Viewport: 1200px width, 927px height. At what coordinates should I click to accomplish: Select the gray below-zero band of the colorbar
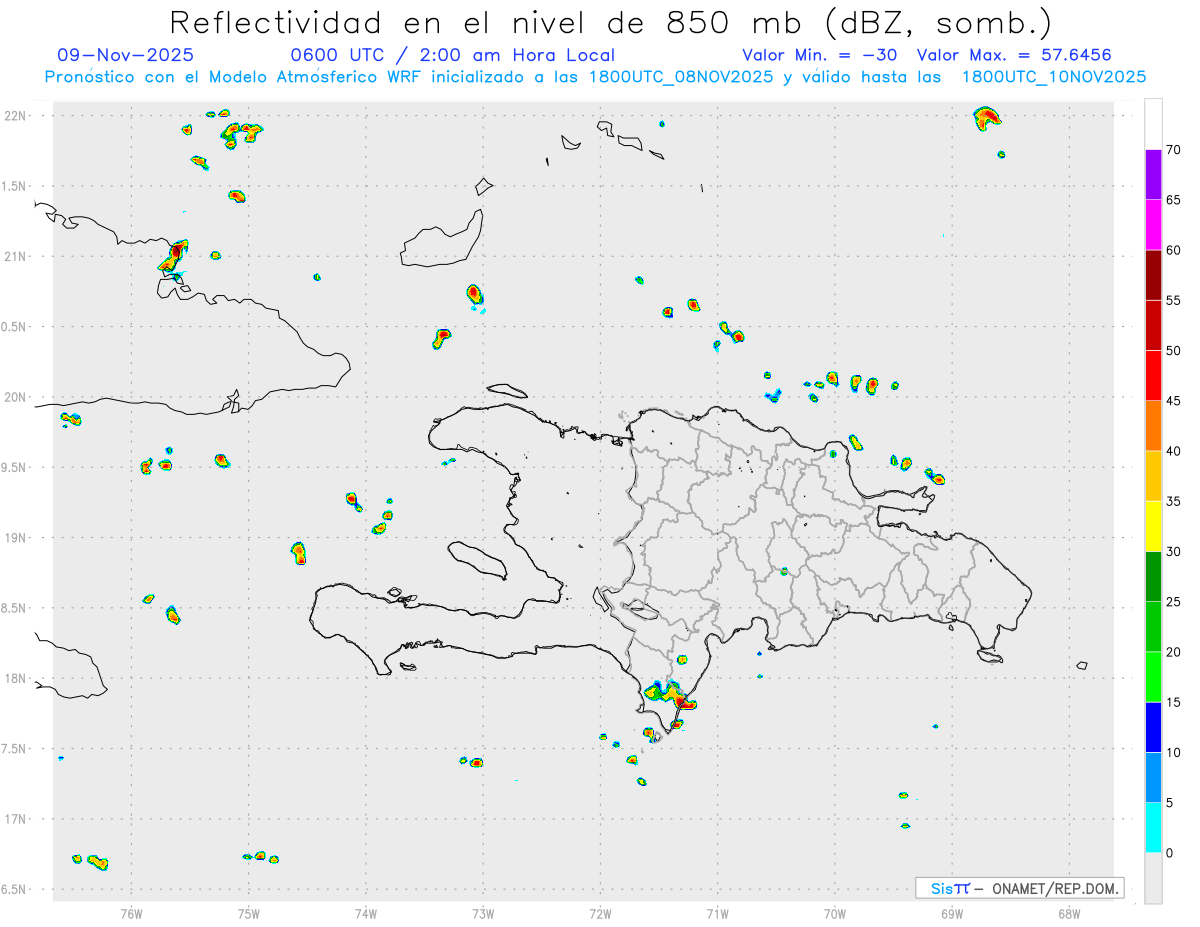click(x=1153, y=878)
